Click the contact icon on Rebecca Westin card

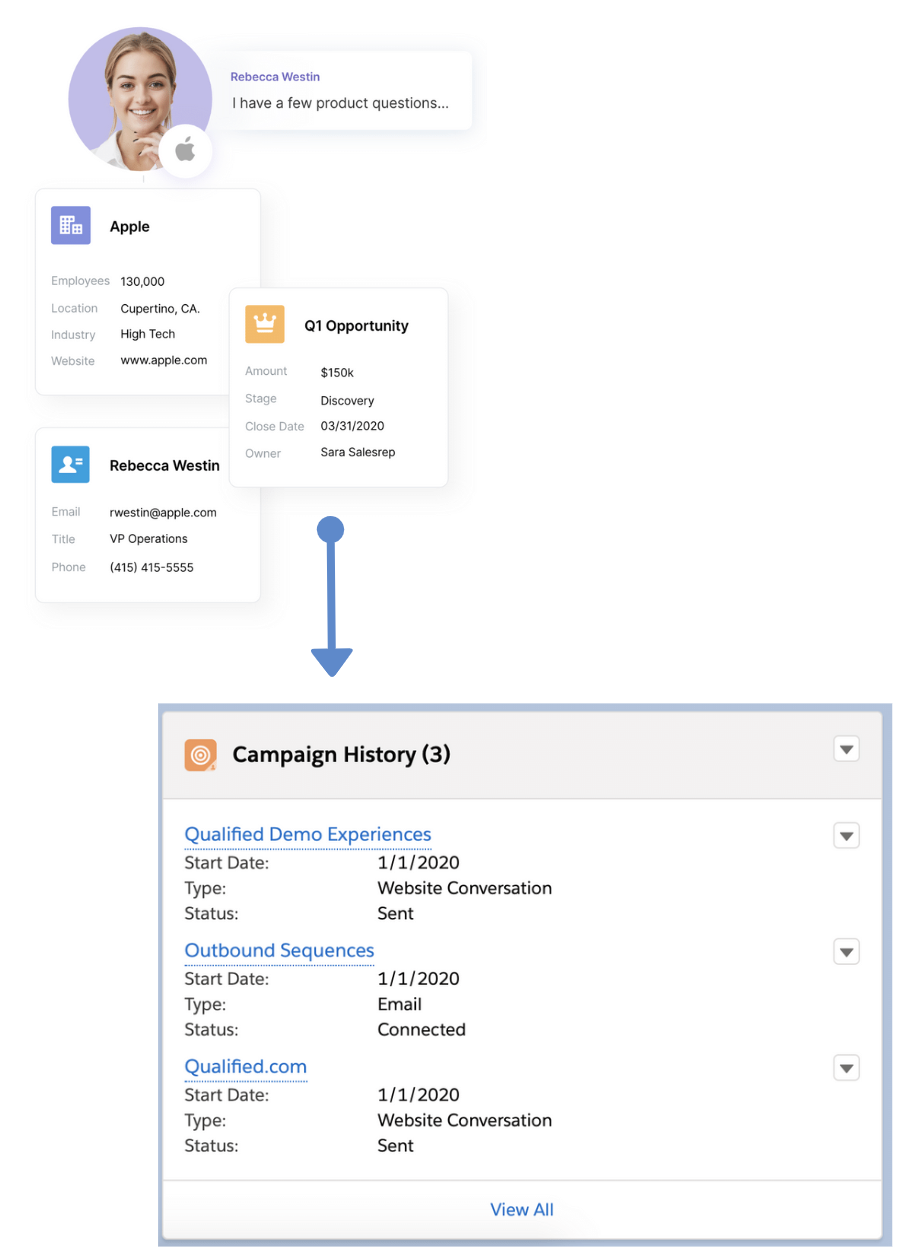[x=71, y=465]
